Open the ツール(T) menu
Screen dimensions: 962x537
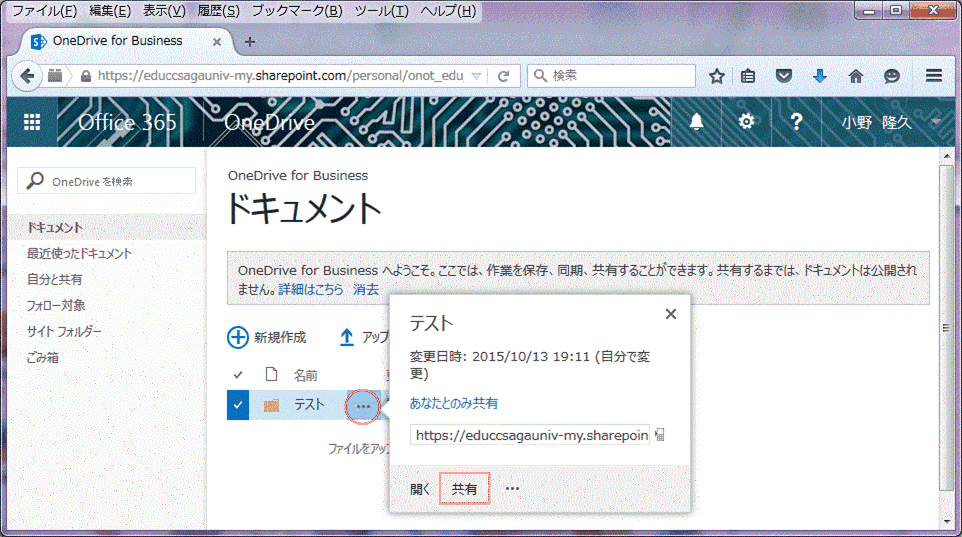(x=382, y=11)
